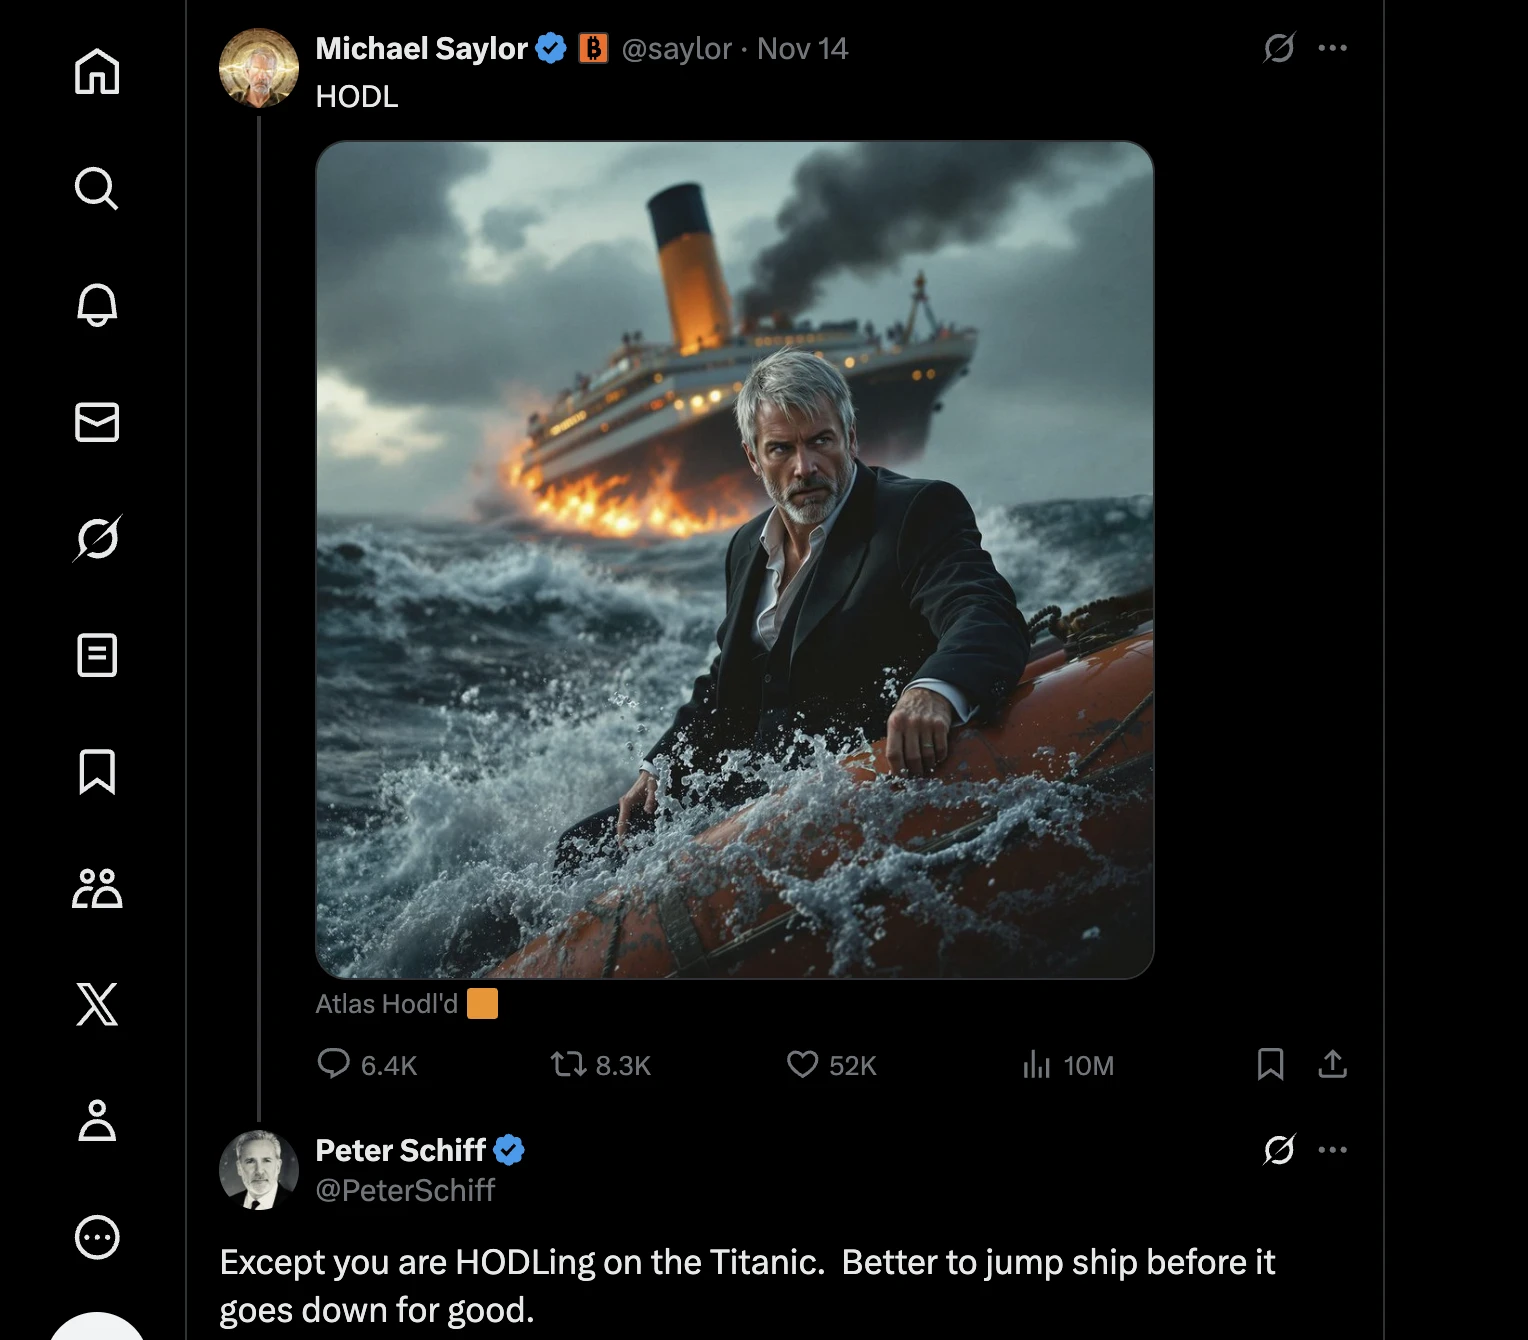The image size is (1528, 1340).
Task: Open the more options menu on Saylor's post
Action: (x=1333, y=47)
